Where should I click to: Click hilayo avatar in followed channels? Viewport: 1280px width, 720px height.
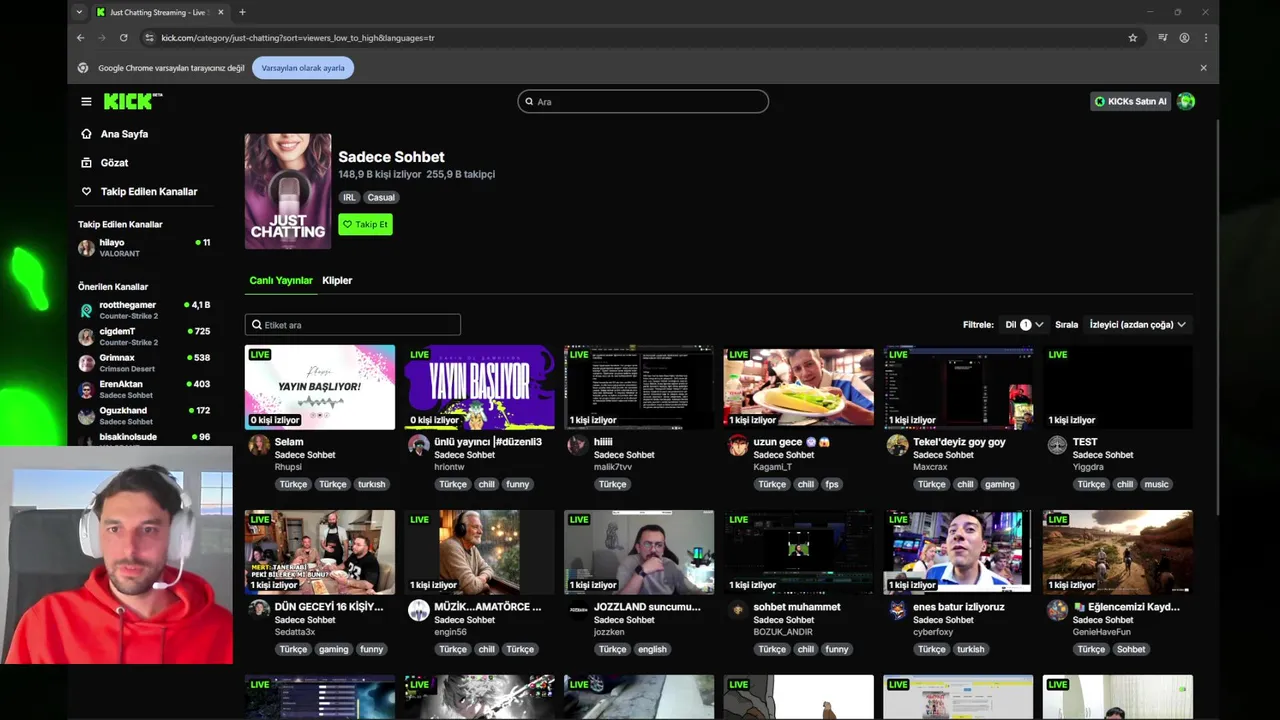click(x=87, y=247)
